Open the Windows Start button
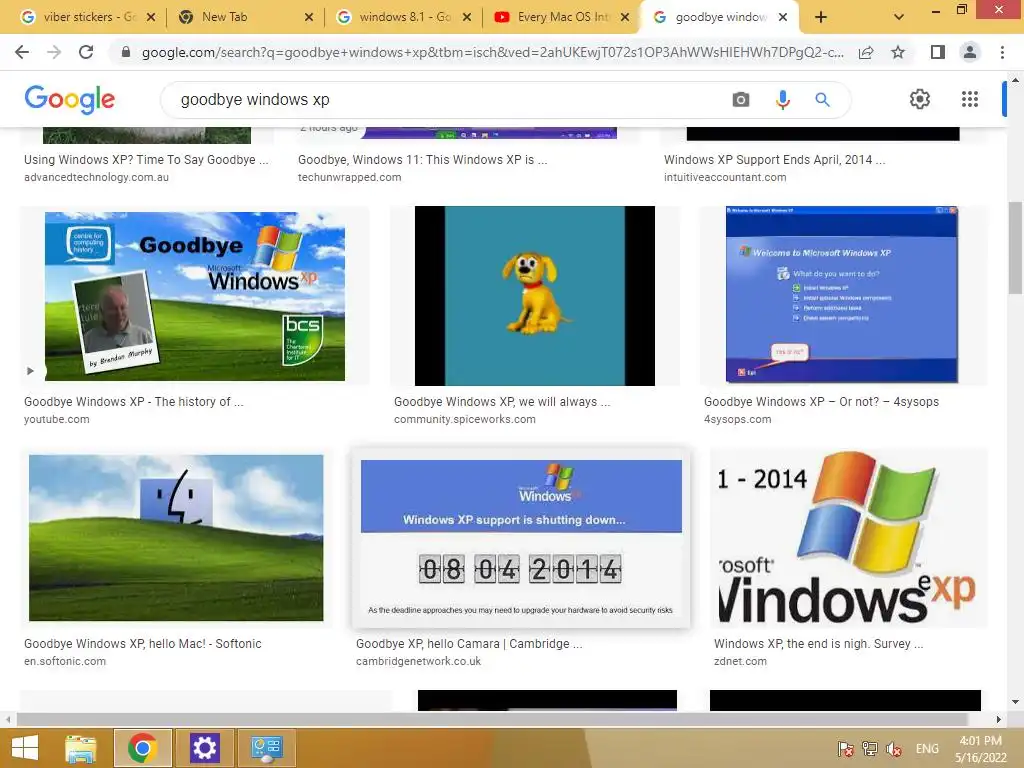 point(24,748)
